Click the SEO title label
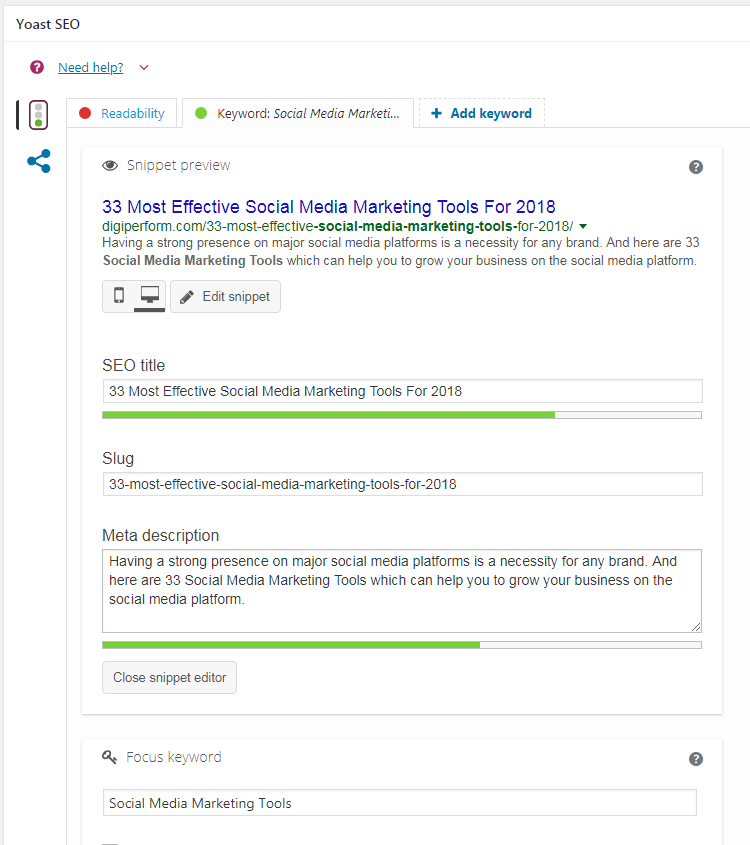 (134, 365)
